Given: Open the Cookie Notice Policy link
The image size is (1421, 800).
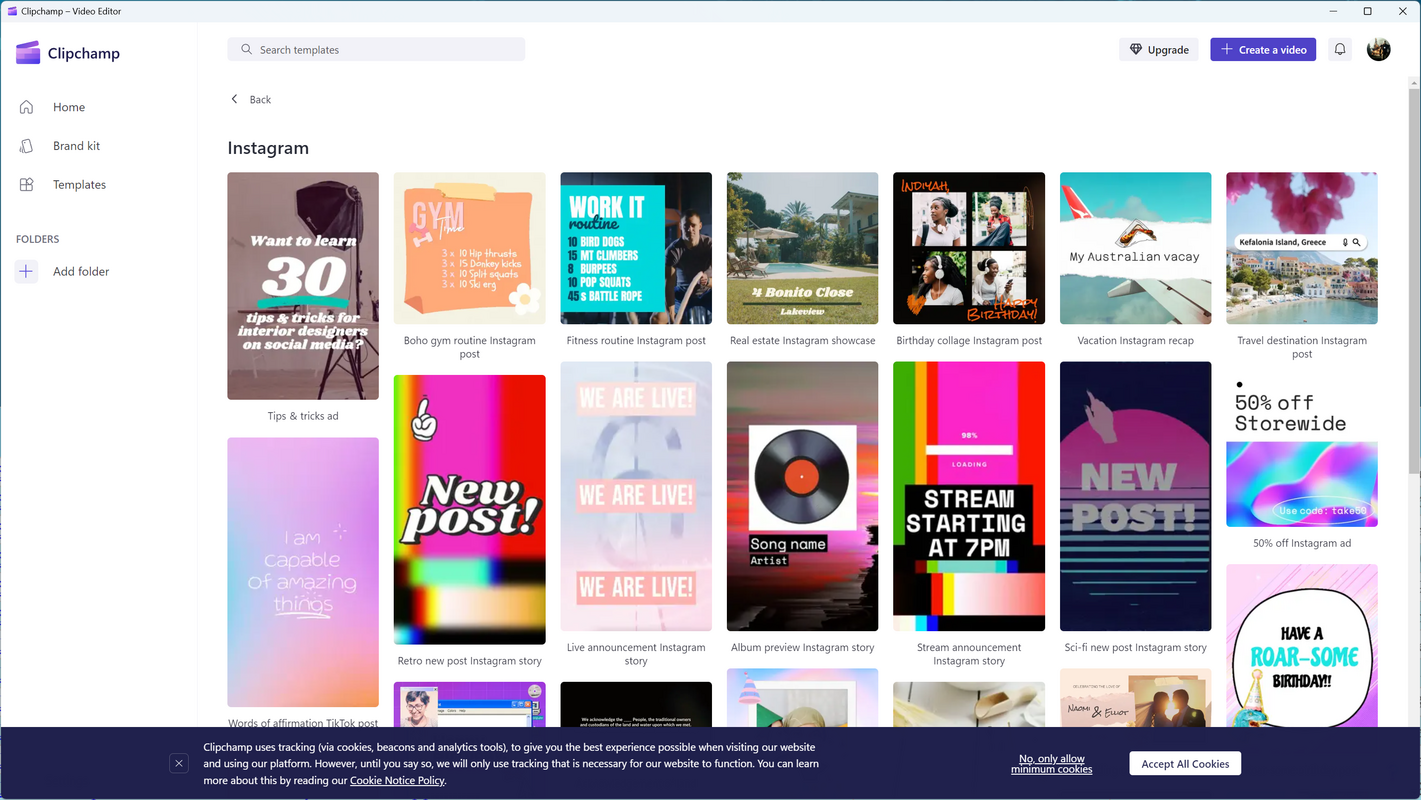Looking at the screenshot, I should pyautogui.click(x=397, y=781).
